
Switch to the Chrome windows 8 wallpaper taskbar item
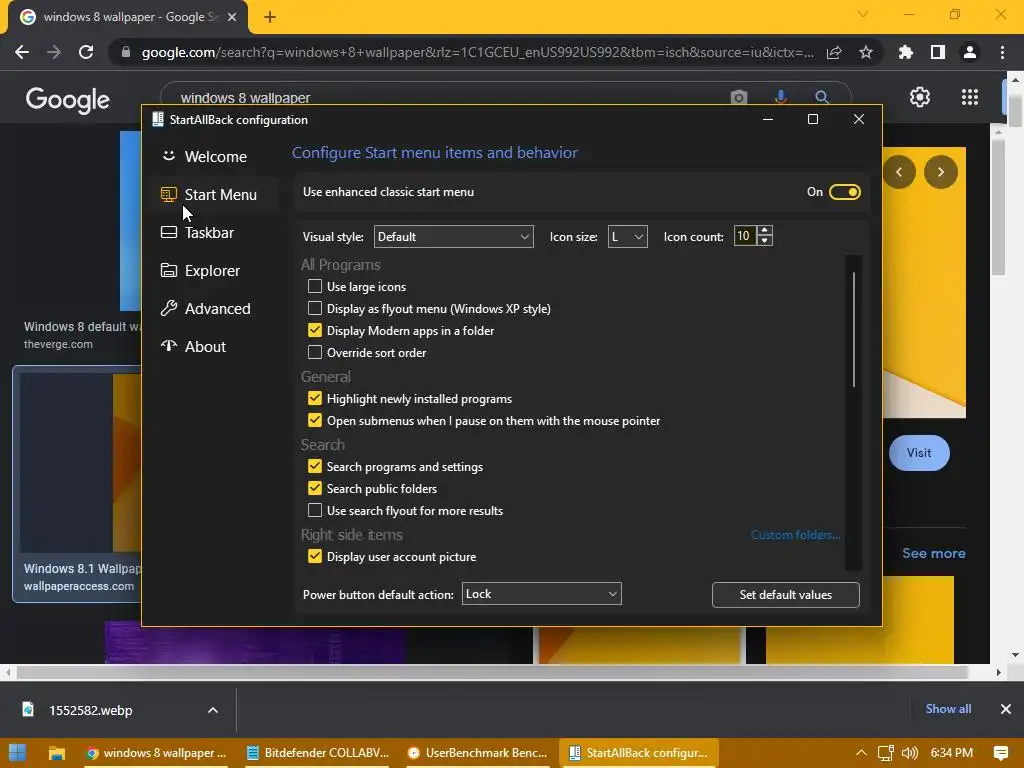pos(156,753)
